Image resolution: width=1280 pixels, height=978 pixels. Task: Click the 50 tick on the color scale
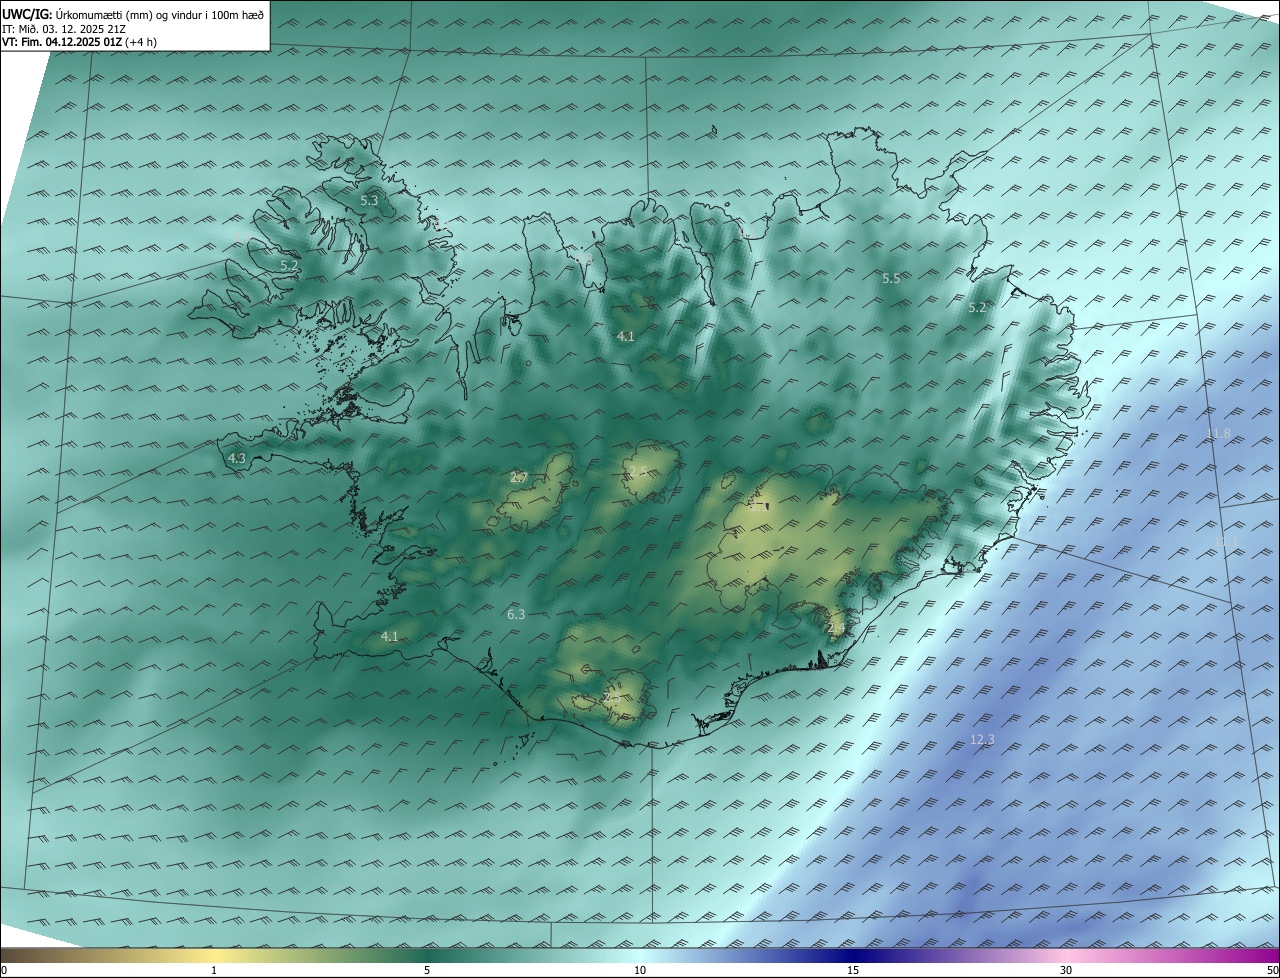(x=1273, y=971)
